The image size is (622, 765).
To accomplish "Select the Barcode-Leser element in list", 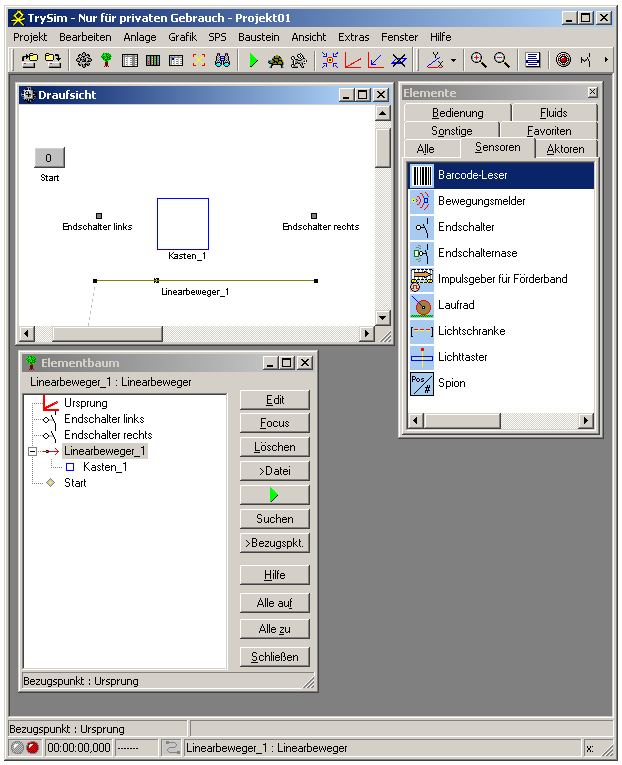I will pyautogui.click(x=473, y=175).
